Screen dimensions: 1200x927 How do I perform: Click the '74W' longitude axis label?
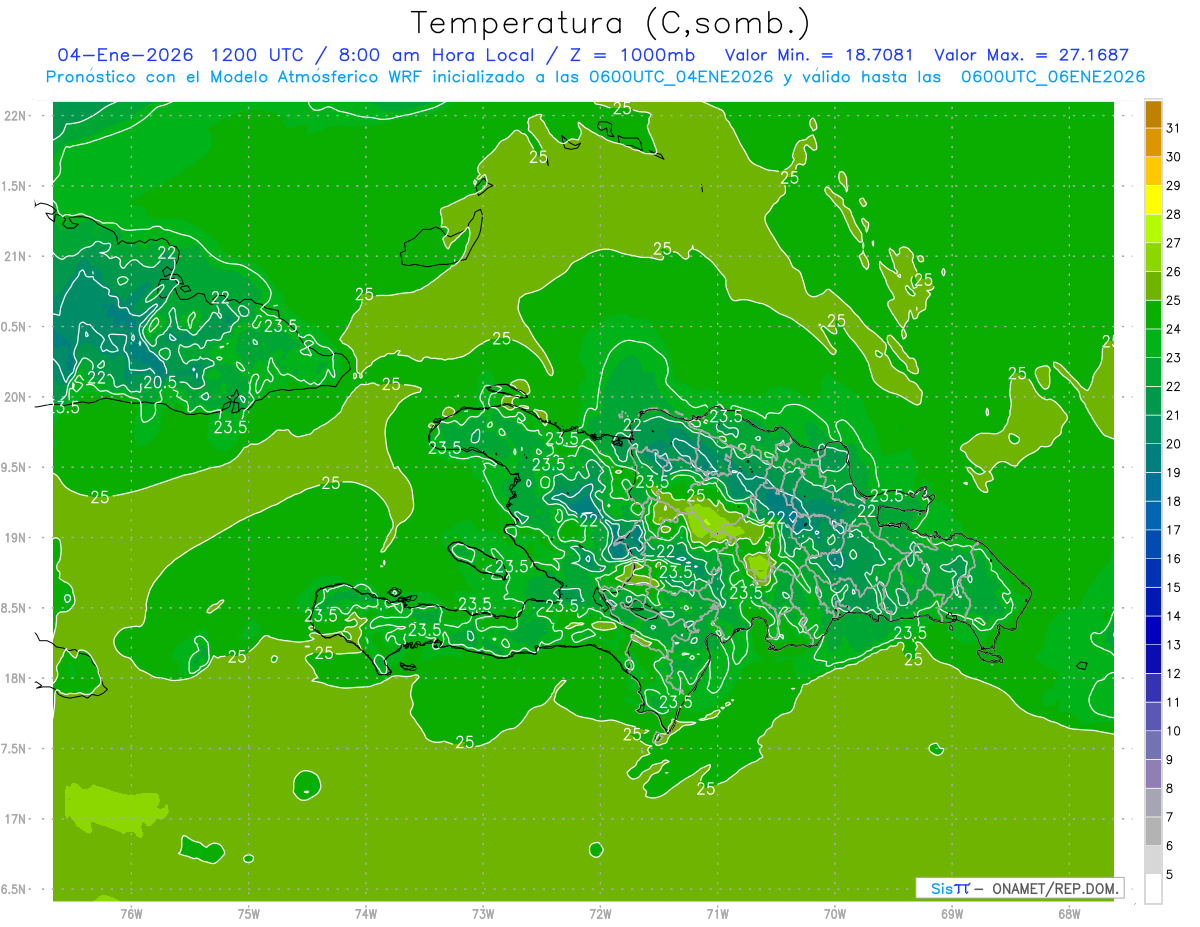[366, 913]
